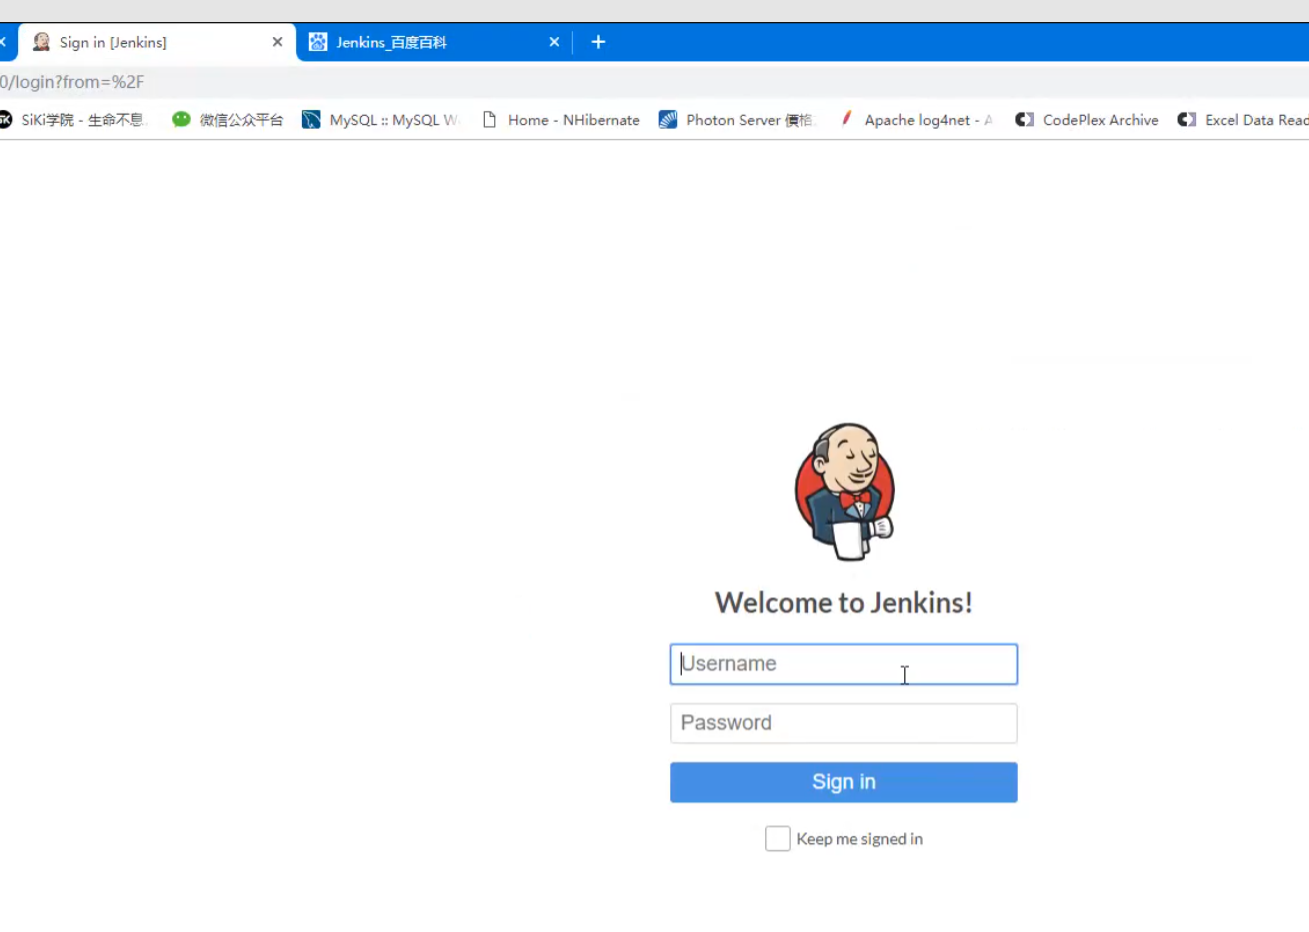Click the address bar URL
1309x932 pixels.
tap(72, 82)
